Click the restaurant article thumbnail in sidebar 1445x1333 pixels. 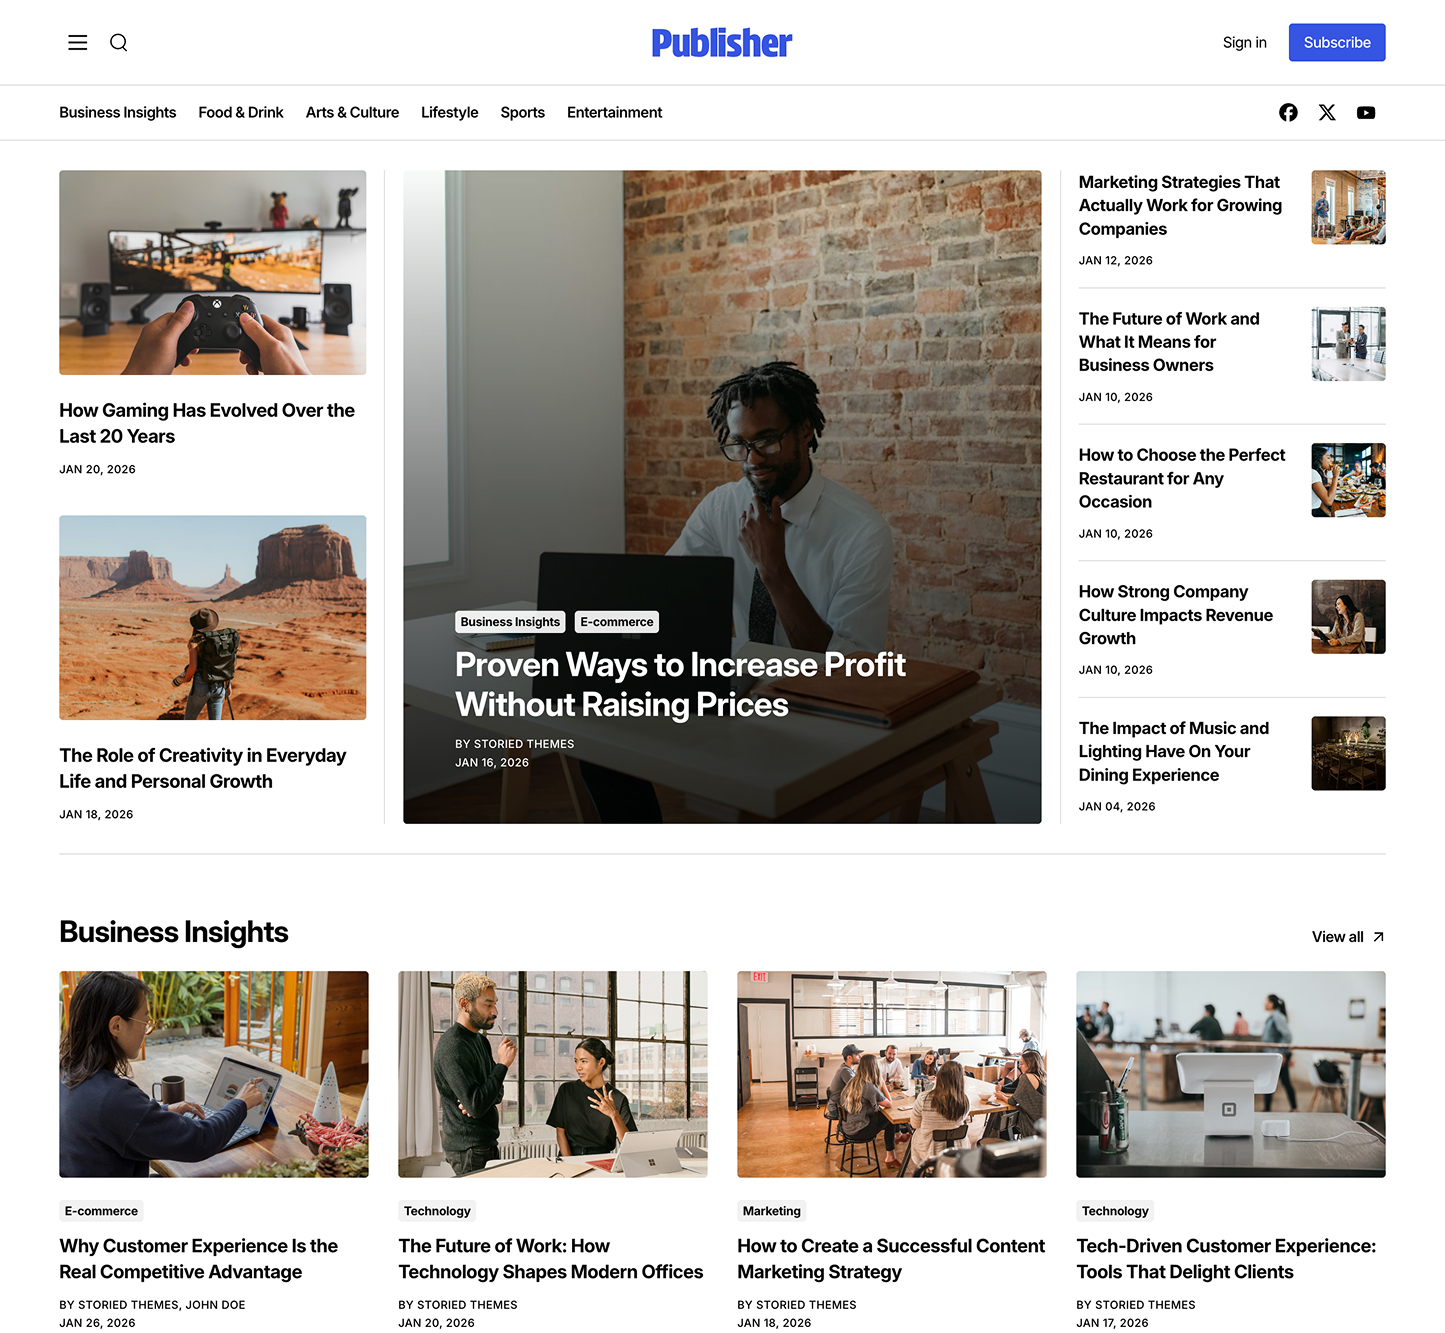[x=1348, y=480]
